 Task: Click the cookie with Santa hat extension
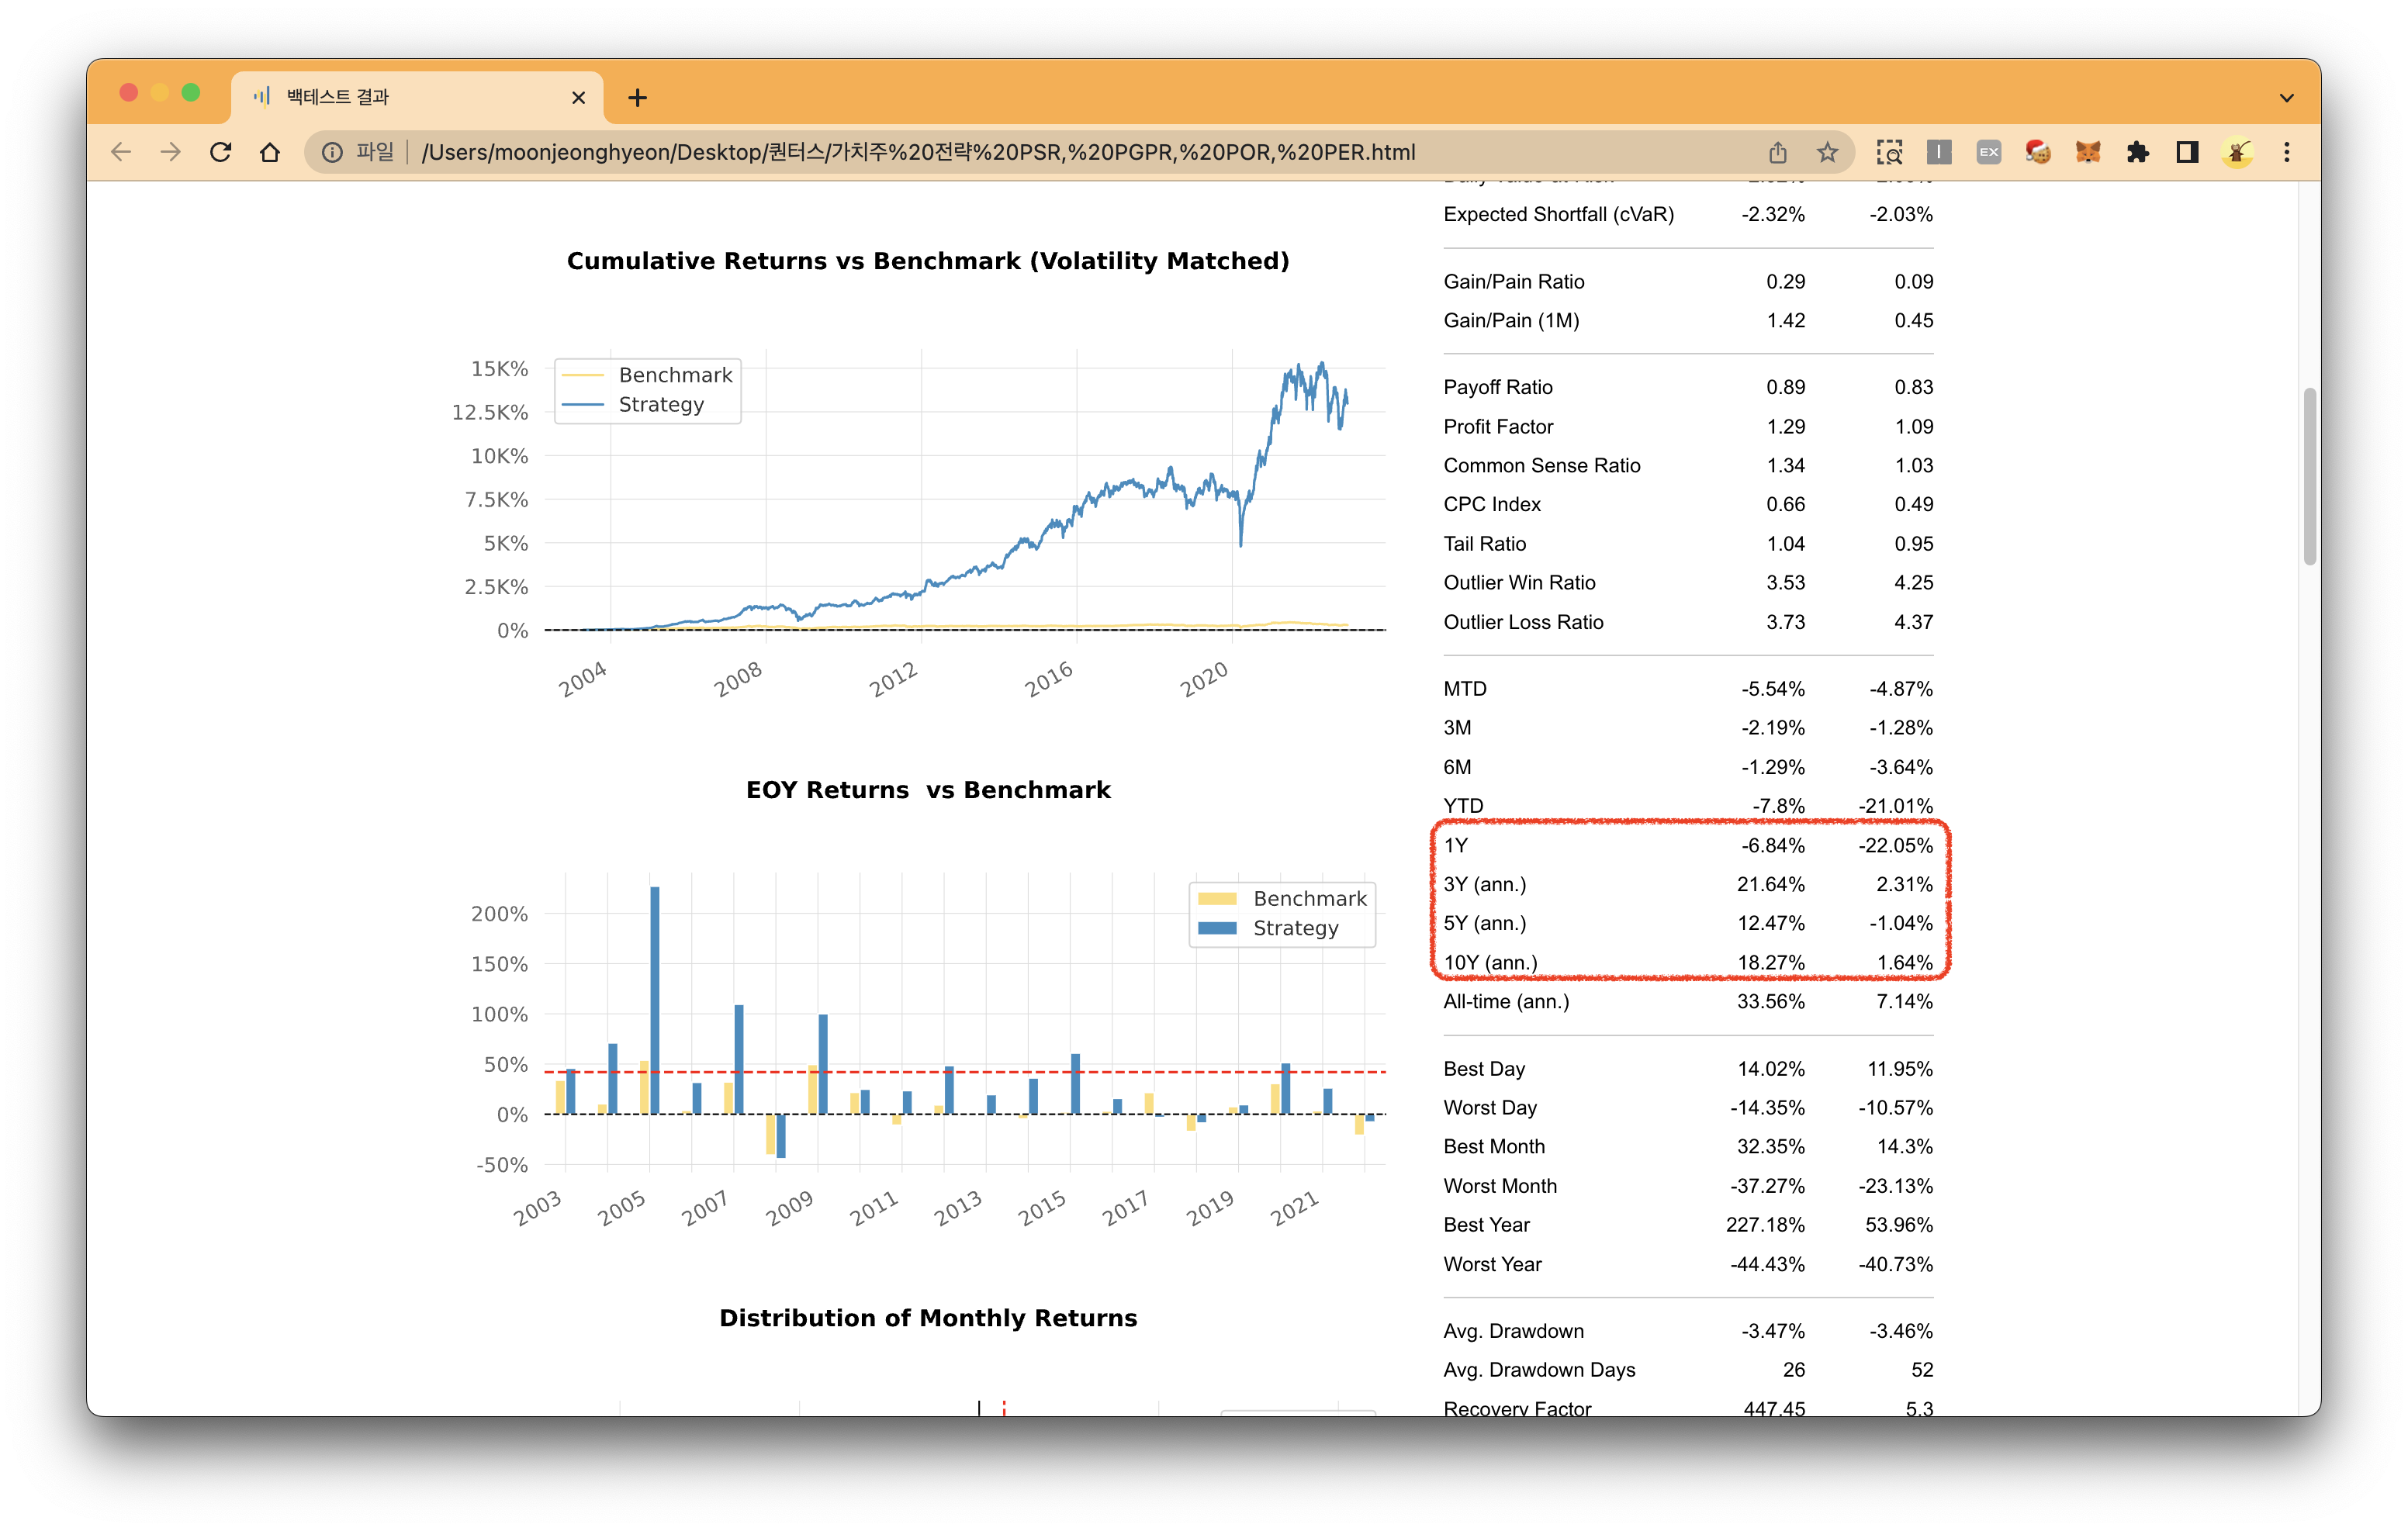pyautogui.click(x=2038, y=152)
